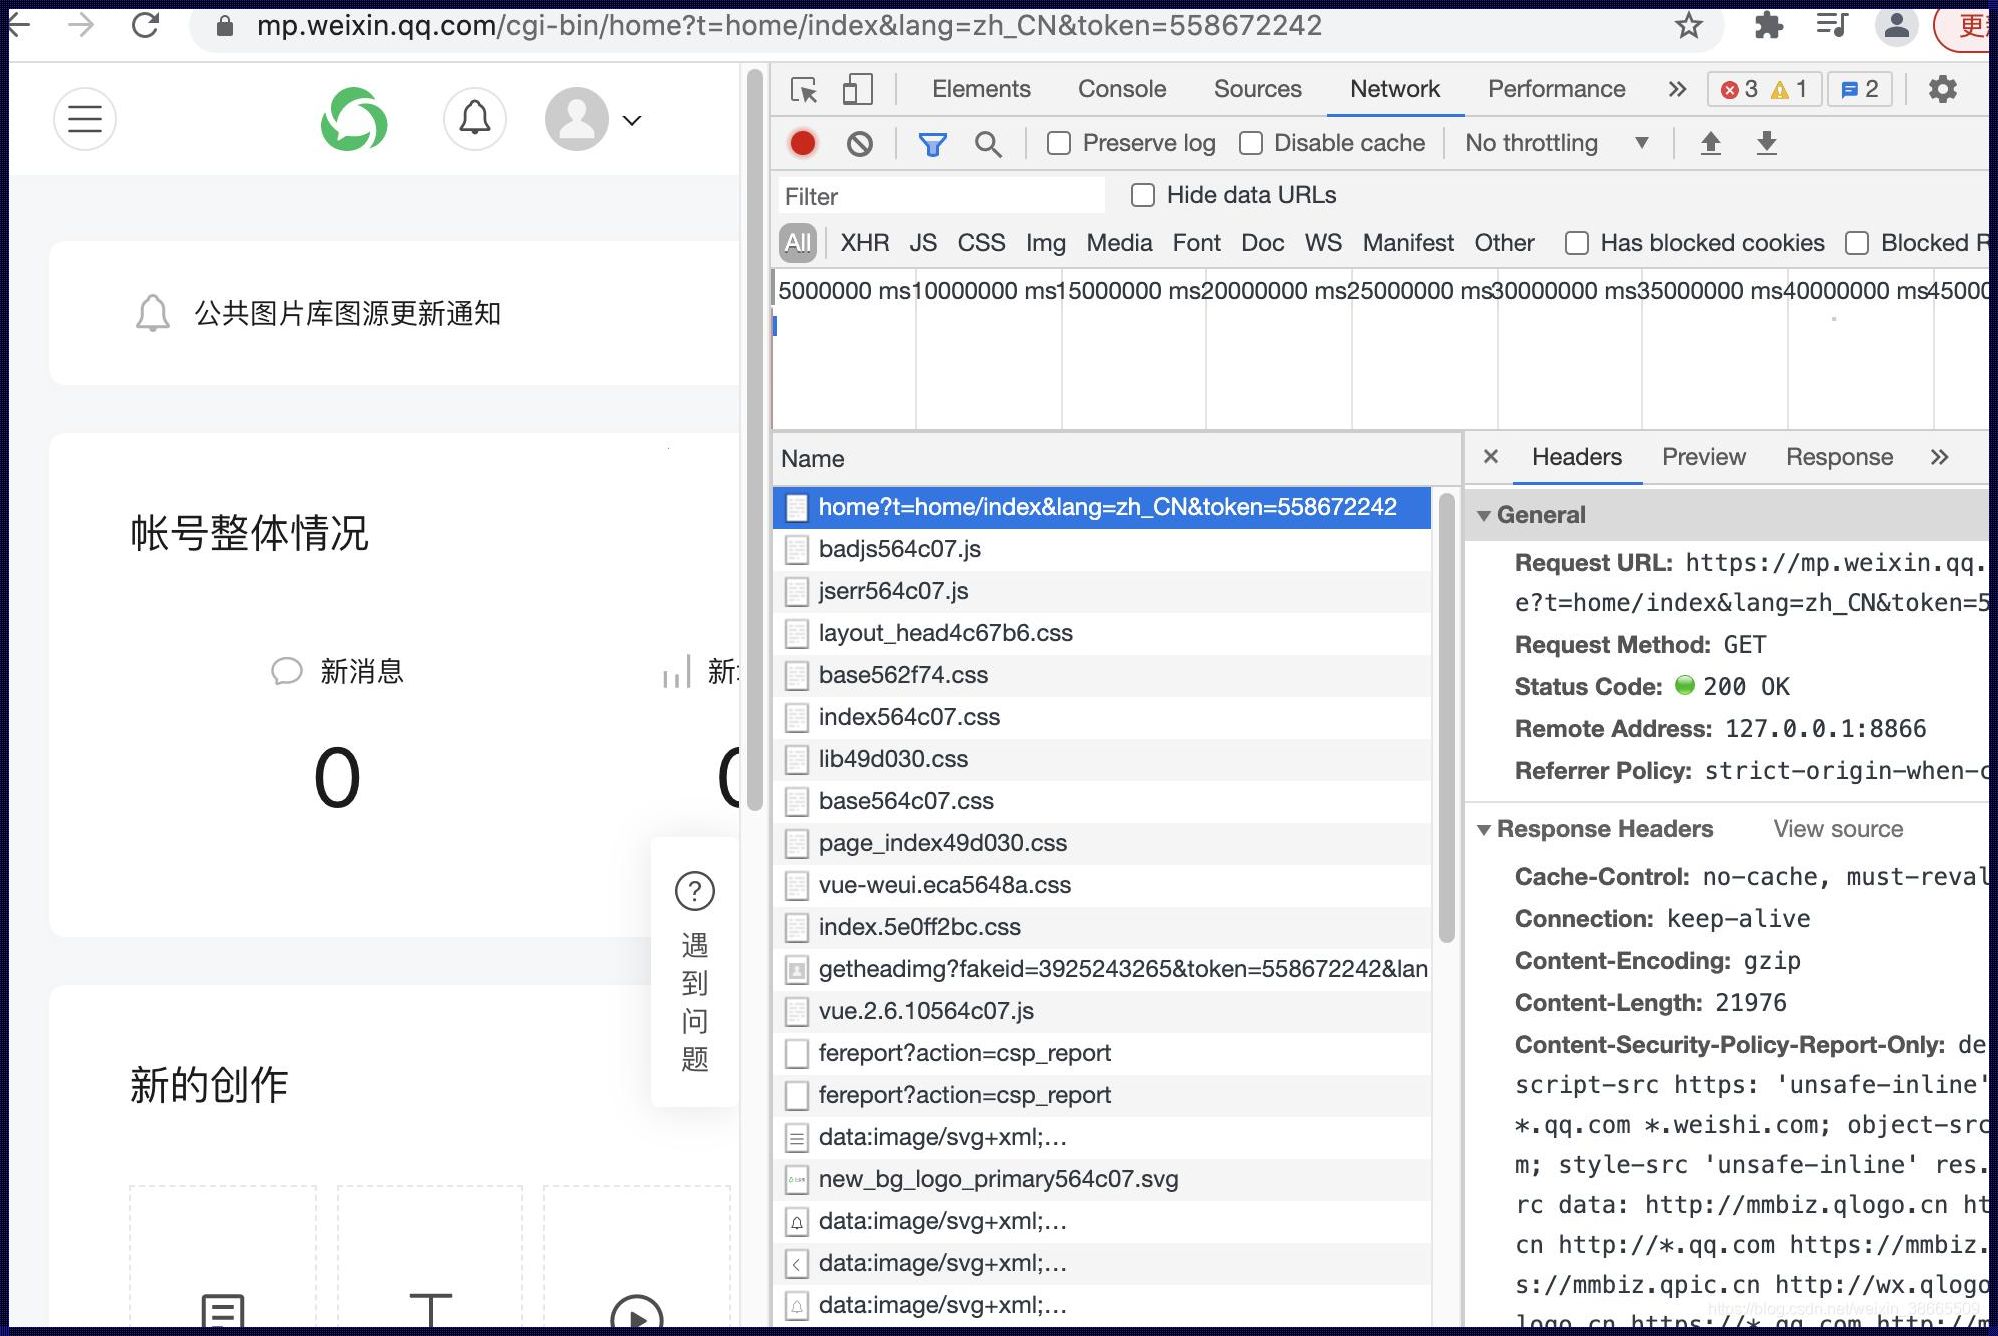Click in the network Filter field
1998x1336 pixels.
coord(942,196)
